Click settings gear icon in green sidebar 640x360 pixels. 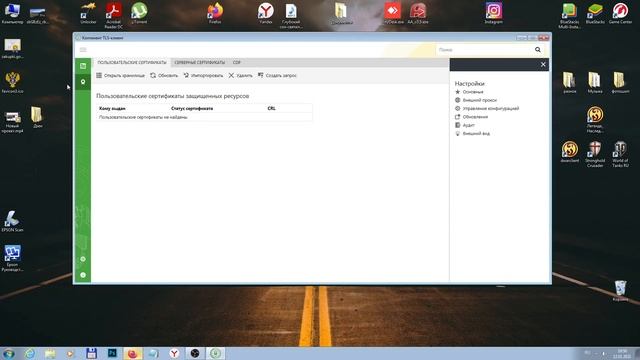pos(83,259)
